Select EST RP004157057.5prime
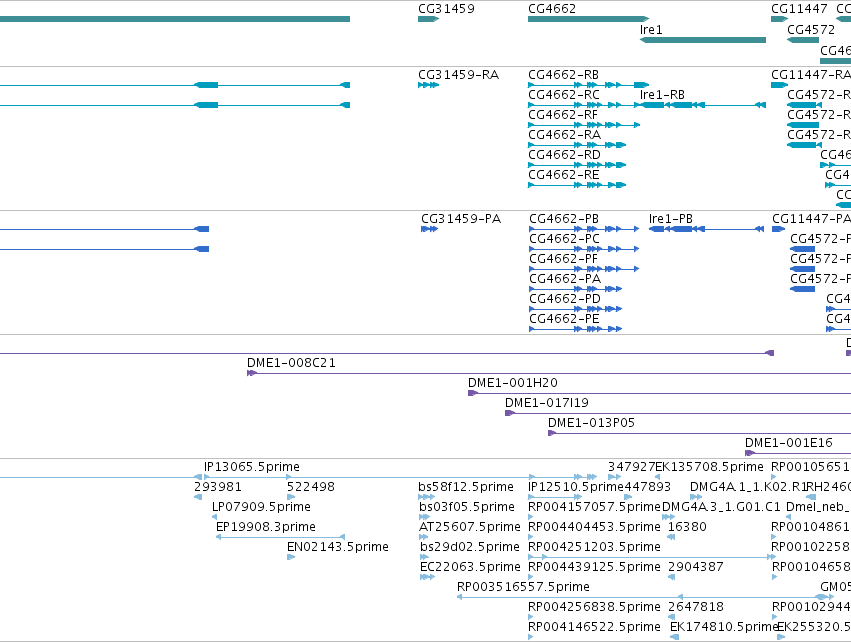851x642 pixels. point(595,507)
